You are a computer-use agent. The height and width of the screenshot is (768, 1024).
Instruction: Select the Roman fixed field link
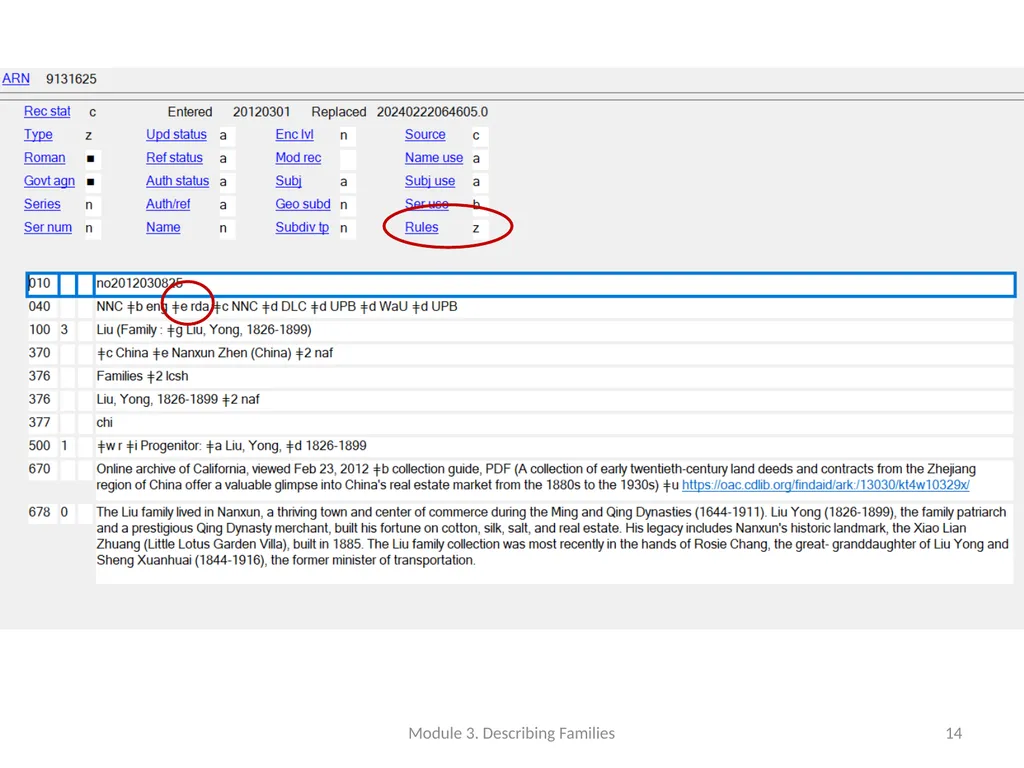point(44,158)
